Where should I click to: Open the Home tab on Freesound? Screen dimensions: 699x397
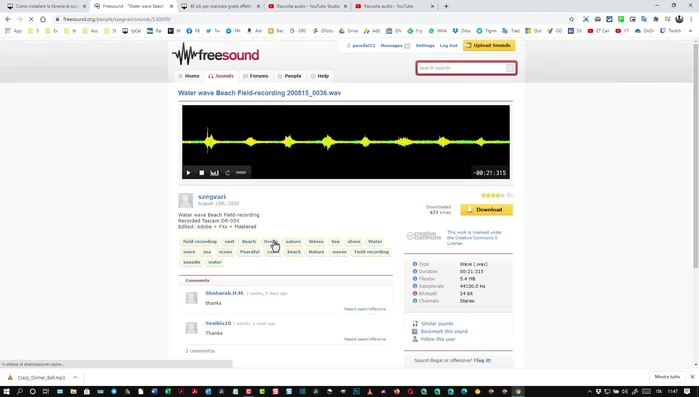point(189,76)
